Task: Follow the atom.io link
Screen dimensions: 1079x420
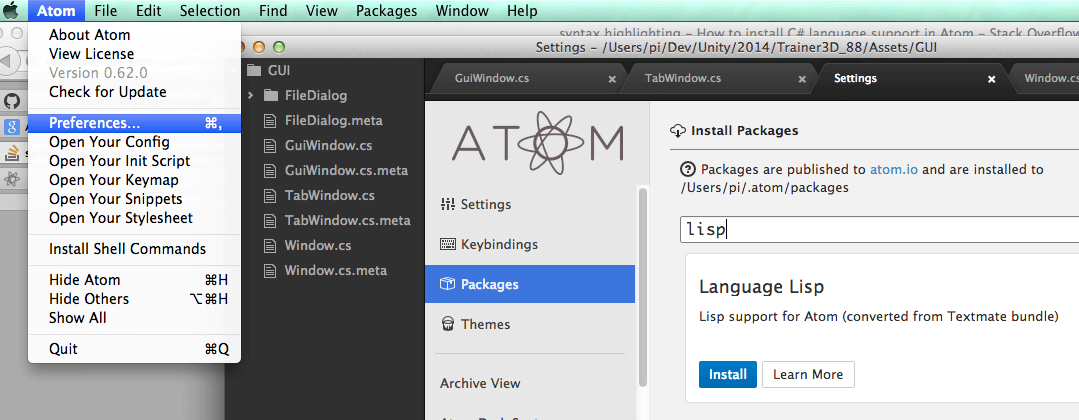Action: point(894,169)
